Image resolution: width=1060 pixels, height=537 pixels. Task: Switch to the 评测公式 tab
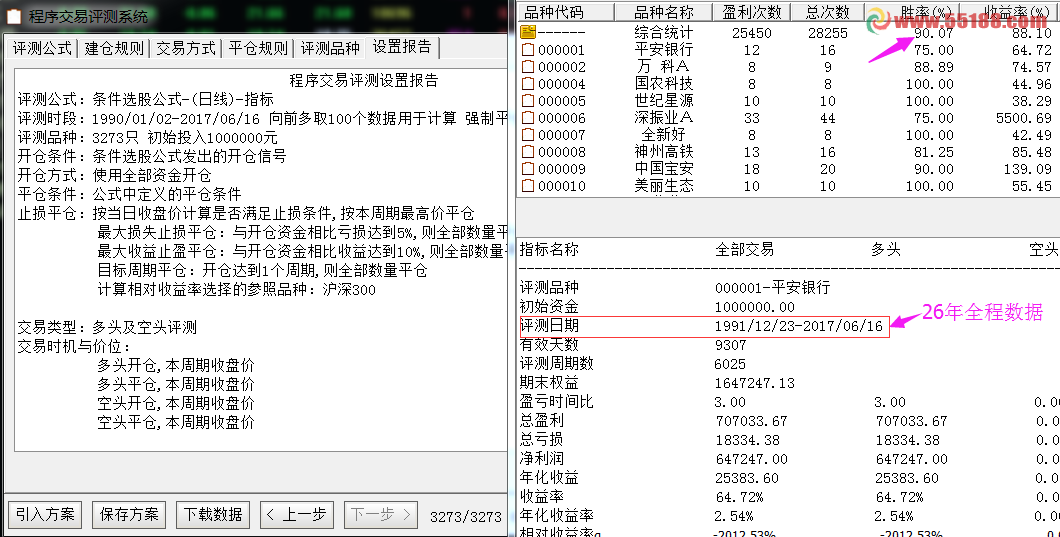42,49
